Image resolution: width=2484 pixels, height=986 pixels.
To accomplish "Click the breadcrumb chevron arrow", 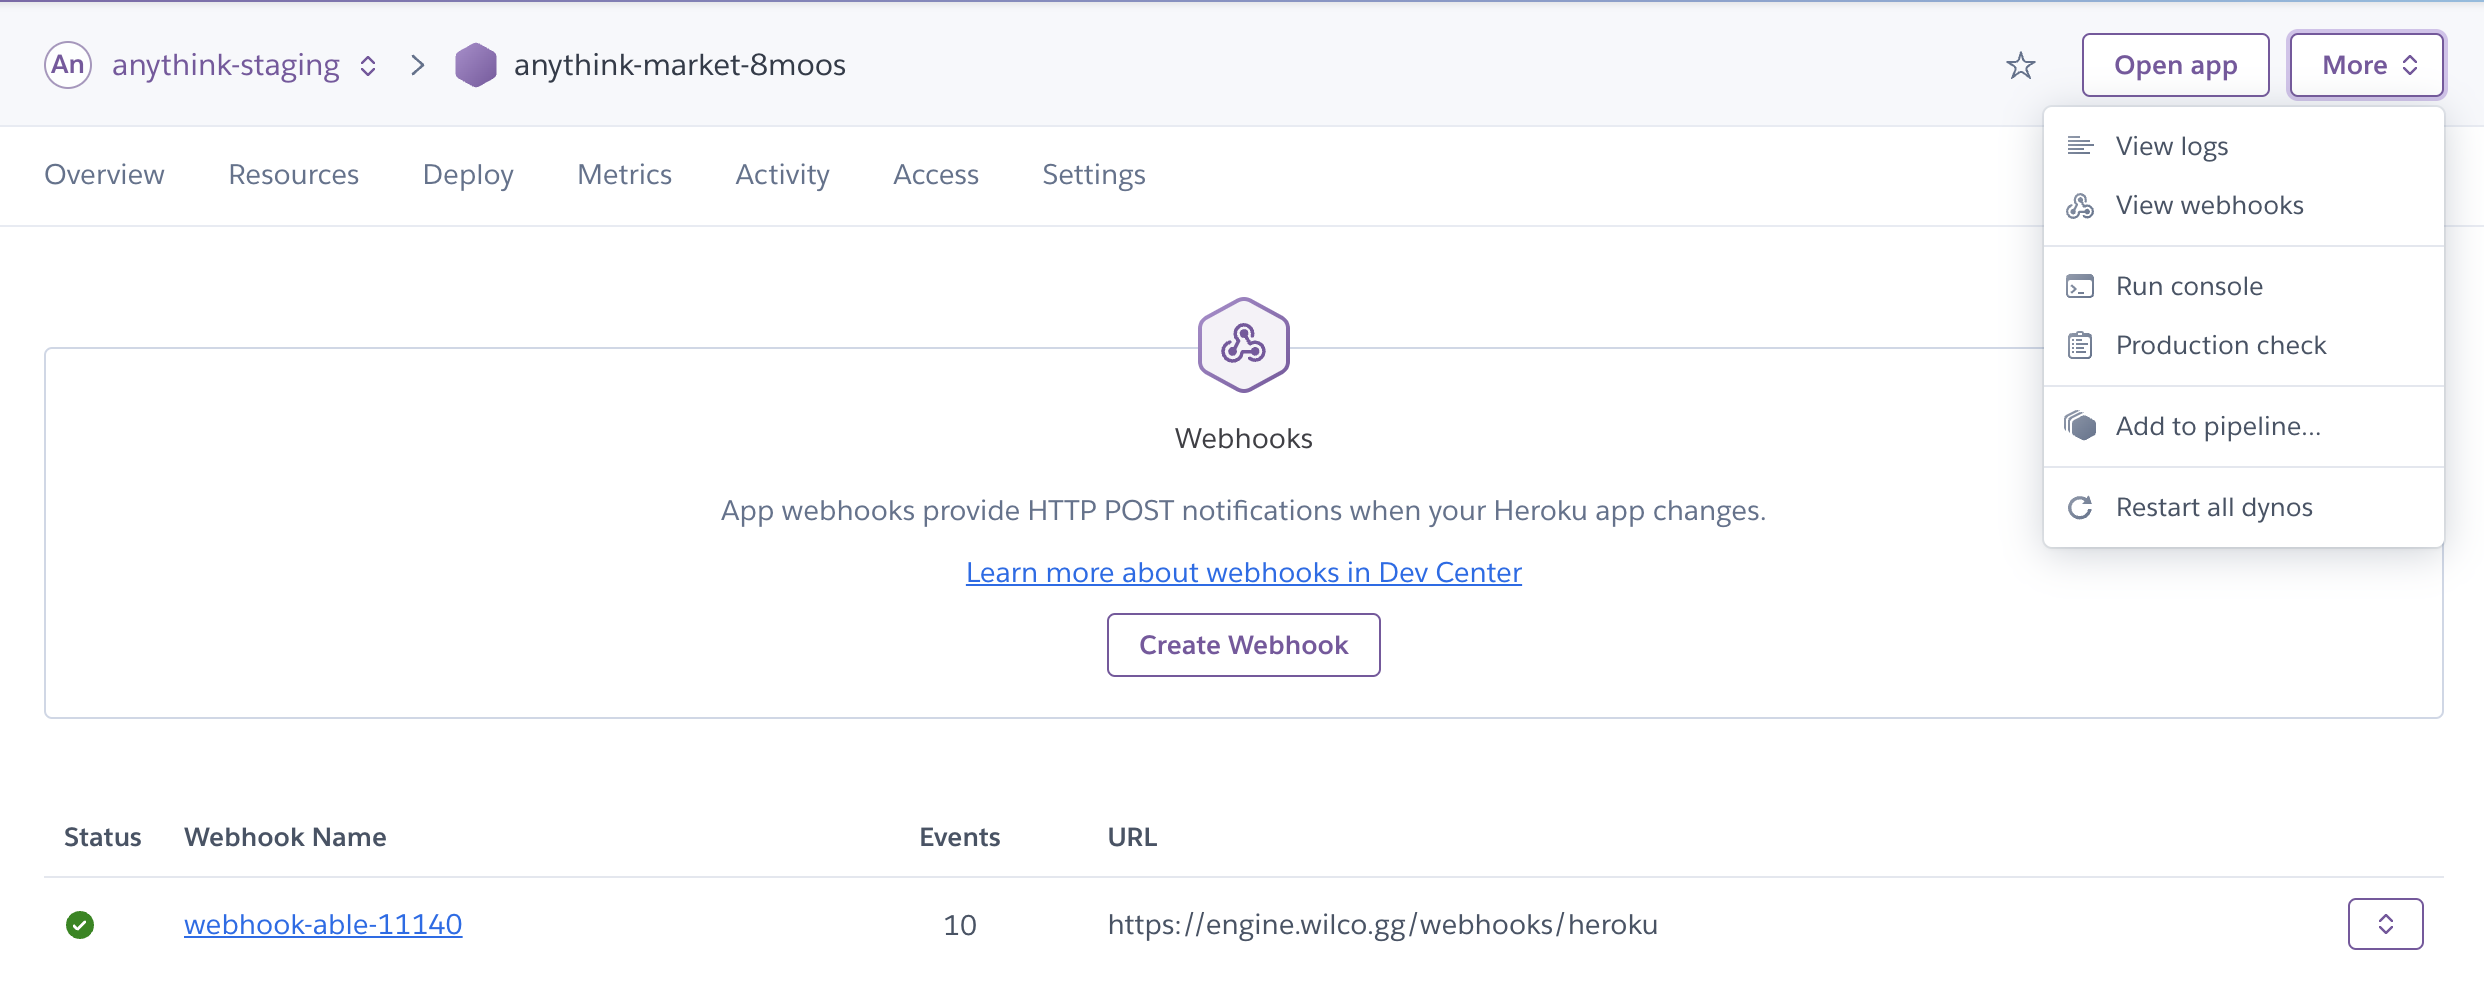I will [x=417, y=65].
